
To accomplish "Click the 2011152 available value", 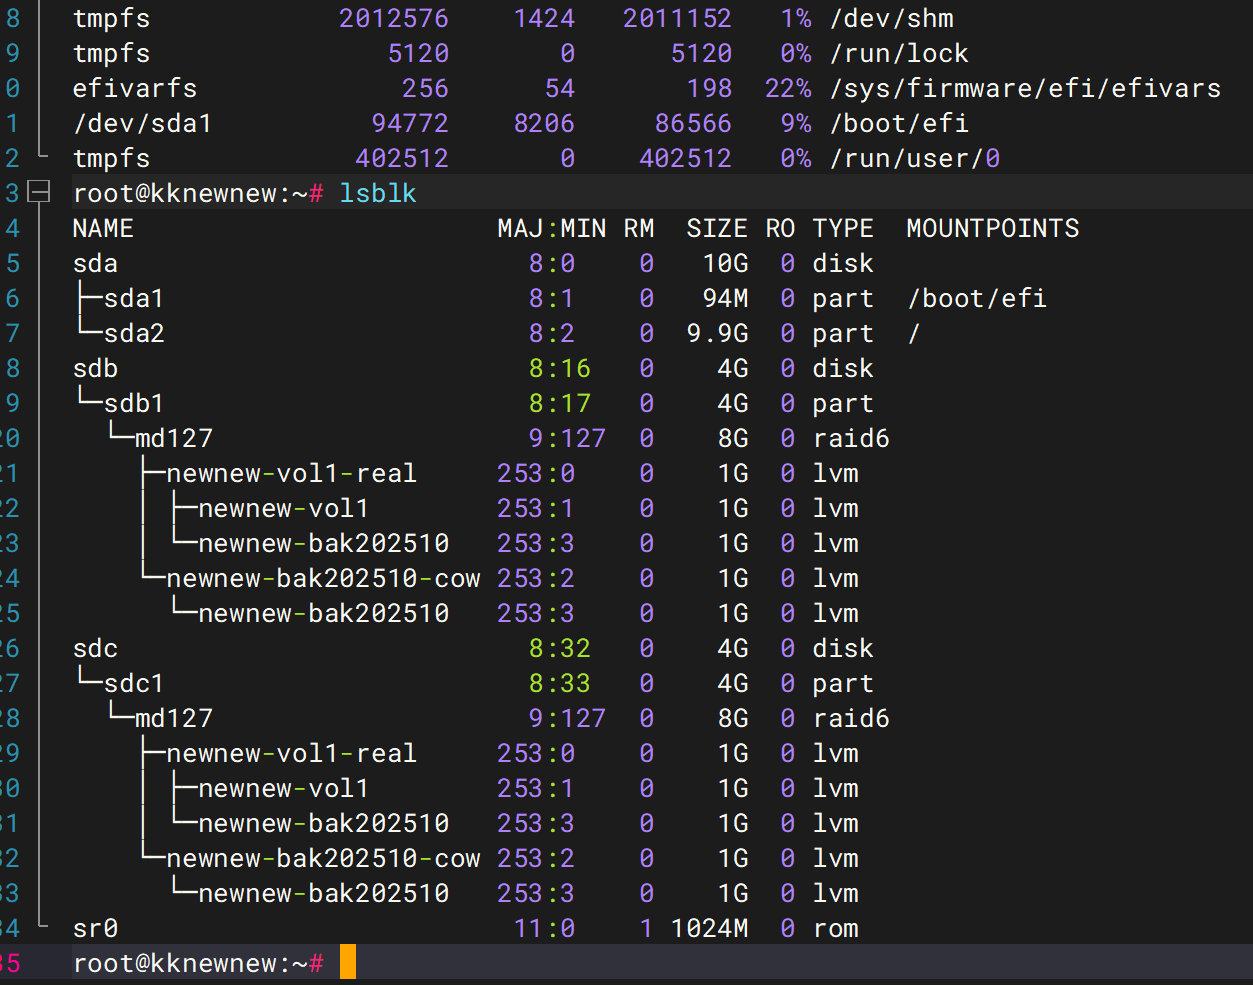I will point(678,18).
